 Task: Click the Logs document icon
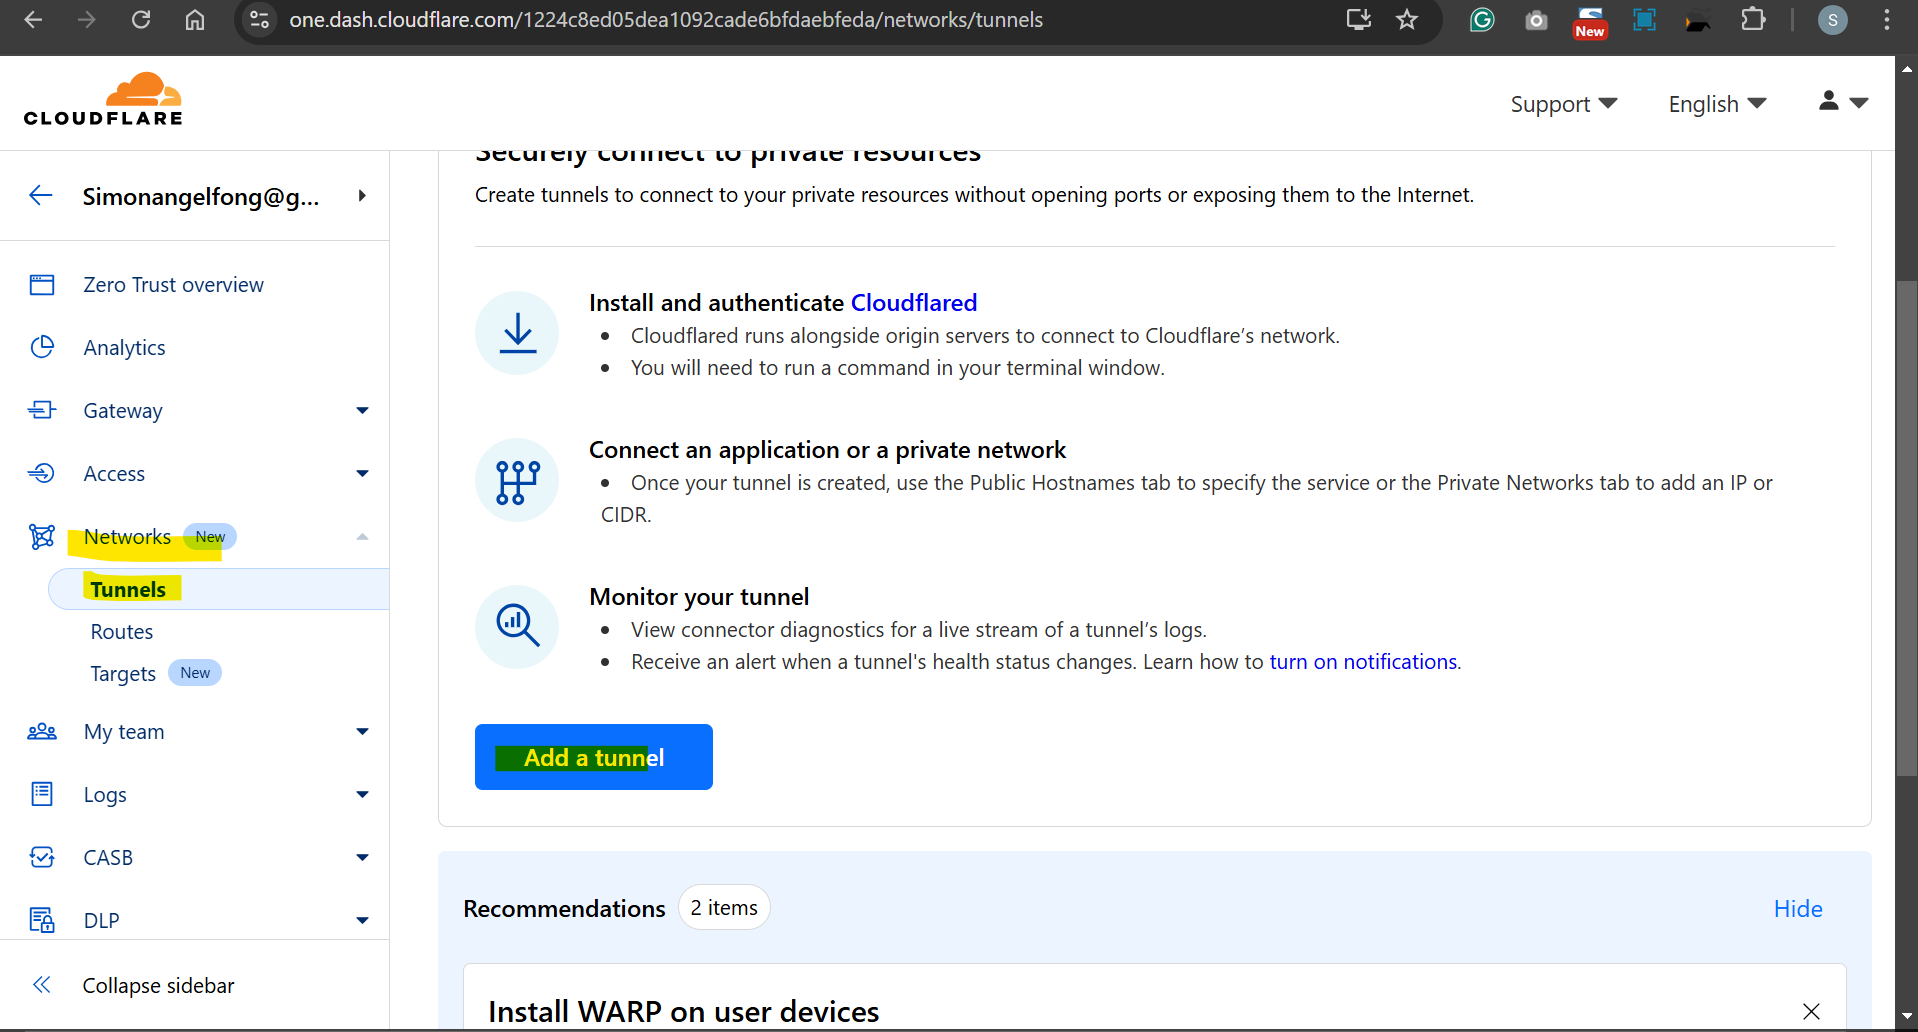pos(42,794)
